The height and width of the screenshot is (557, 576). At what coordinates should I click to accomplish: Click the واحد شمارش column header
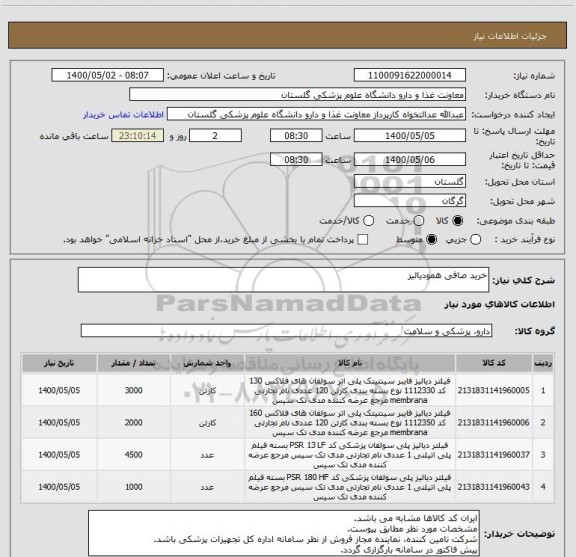pos(208,363)
